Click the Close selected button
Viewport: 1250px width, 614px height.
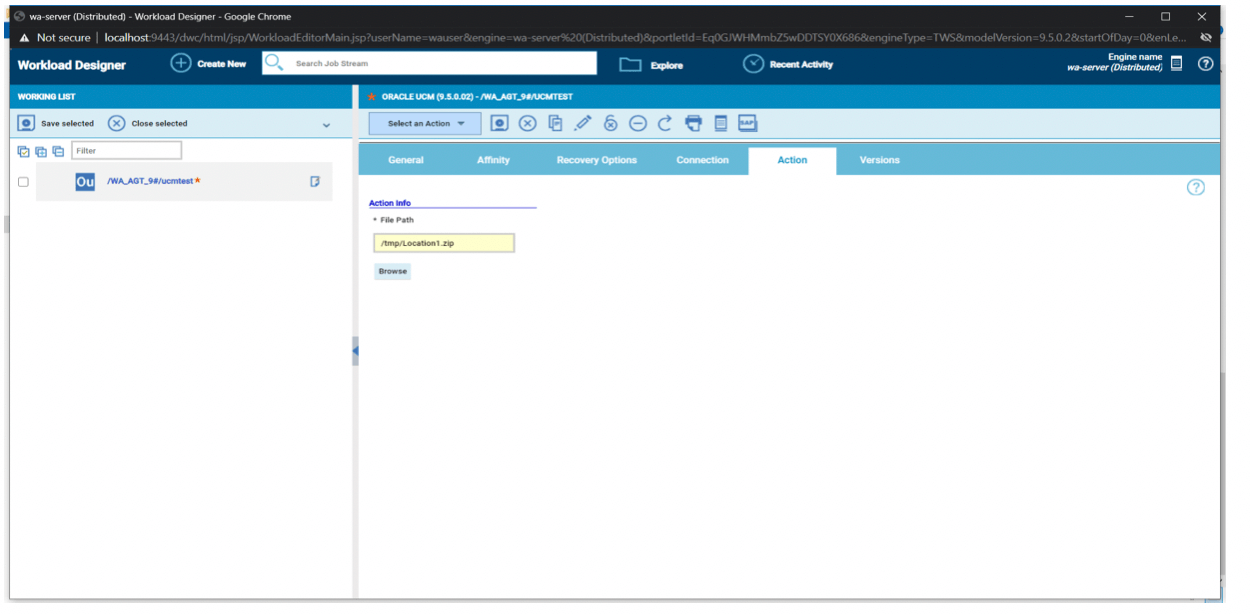(157, 123)
